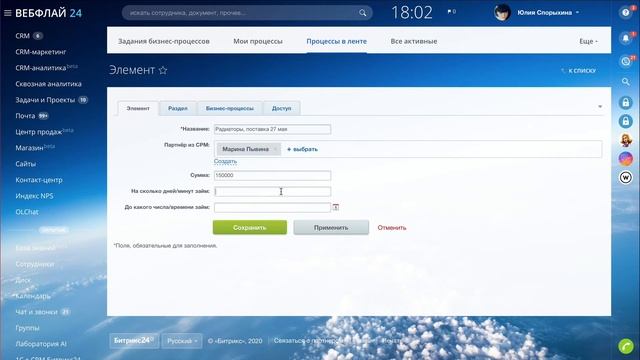
Task: Expand form settings arrow at right of tabs
Action: tap(600, 107)
